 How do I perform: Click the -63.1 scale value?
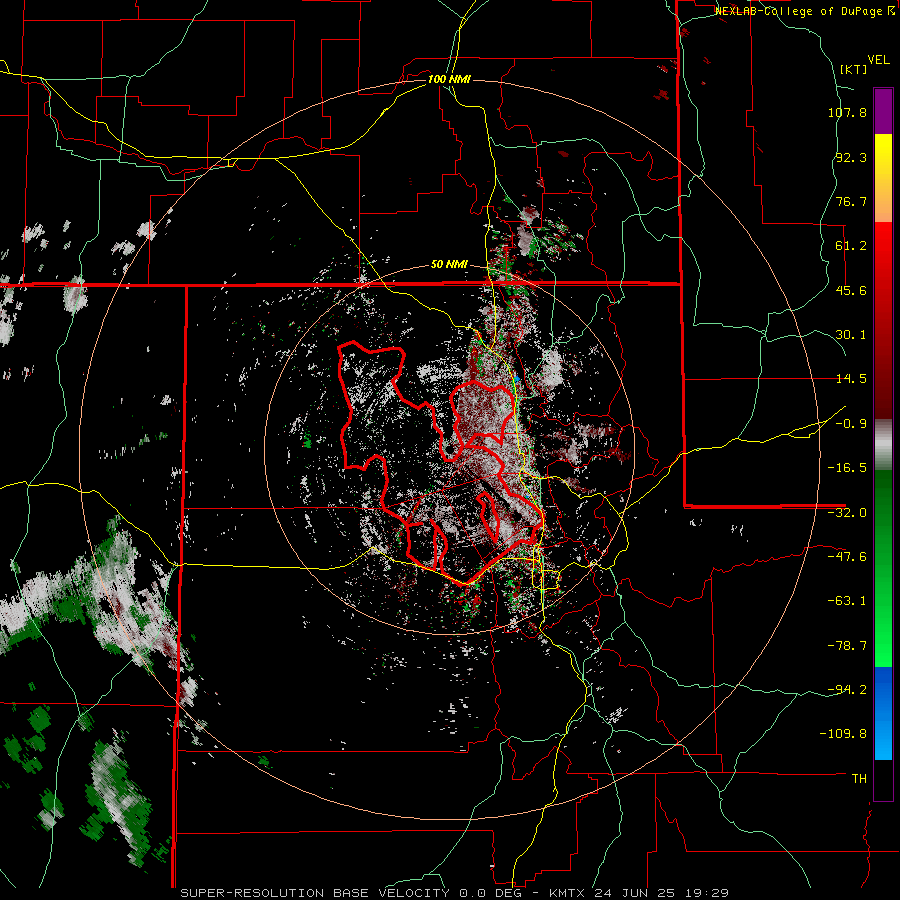click(x=847, y=601)
